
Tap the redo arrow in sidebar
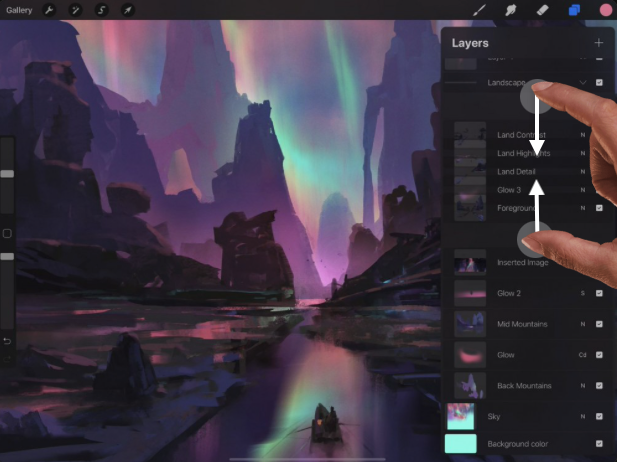7,359
